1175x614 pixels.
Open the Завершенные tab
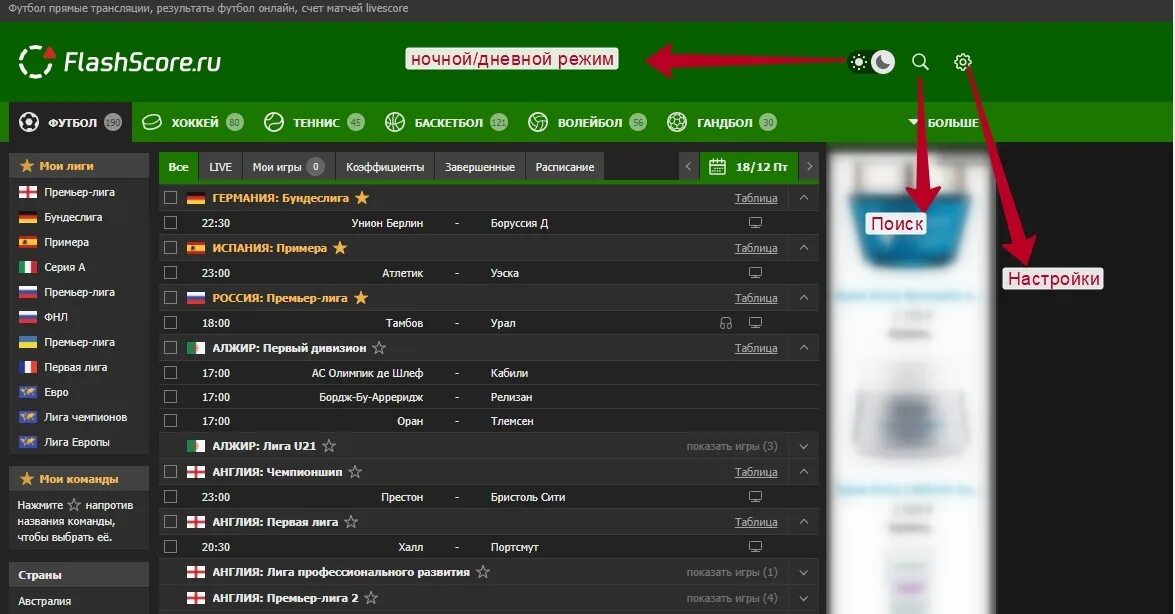click(480, 166)
